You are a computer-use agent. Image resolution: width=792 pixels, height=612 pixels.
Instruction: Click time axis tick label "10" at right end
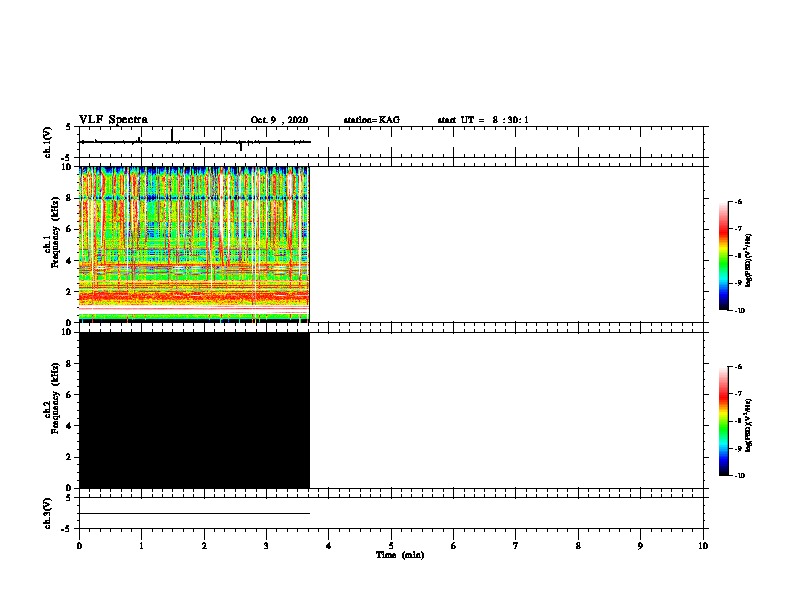(703, 546)
